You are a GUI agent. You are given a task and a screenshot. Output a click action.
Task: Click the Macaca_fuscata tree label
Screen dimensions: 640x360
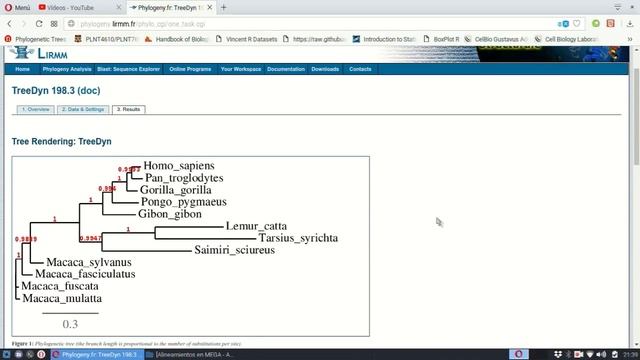click(x=60, y=286)
